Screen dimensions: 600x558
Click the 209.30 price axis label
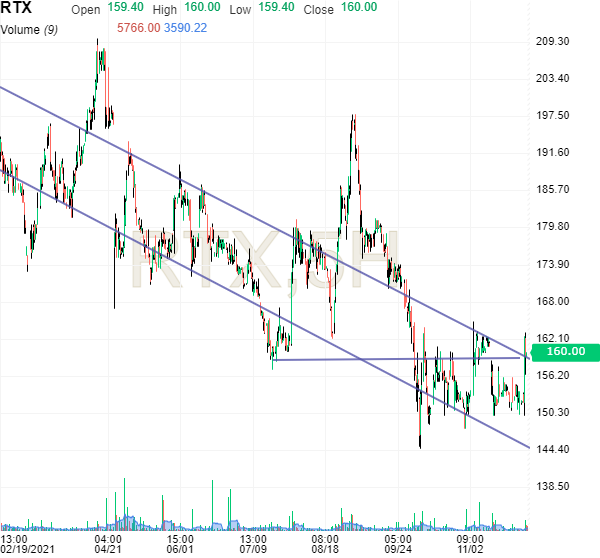coord(553,41)
